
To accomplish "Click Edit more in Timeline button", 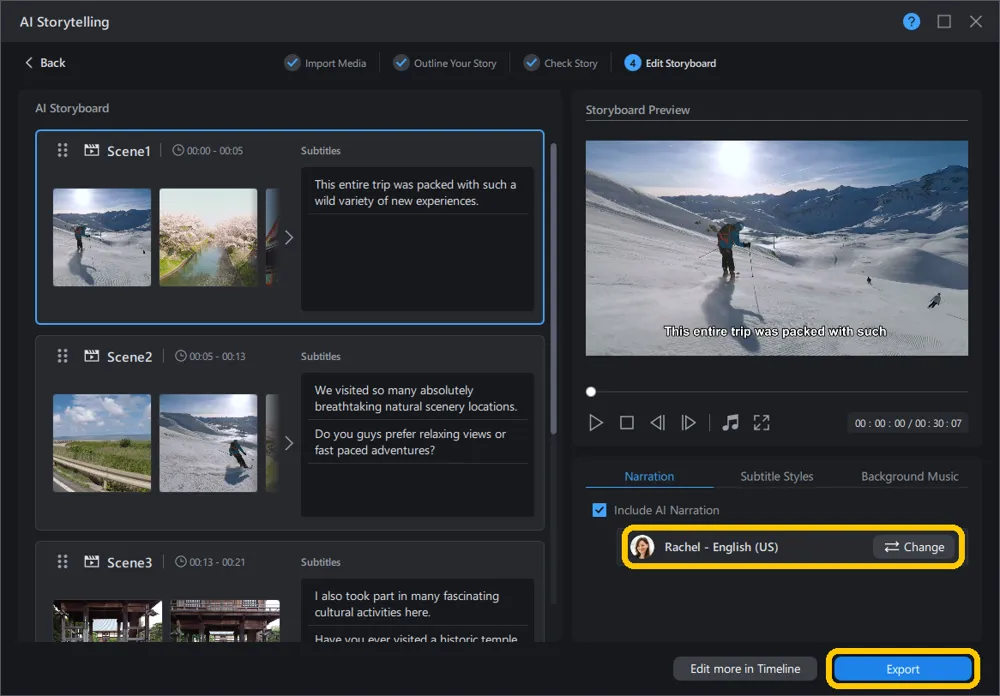I will [x=745, y=669].
